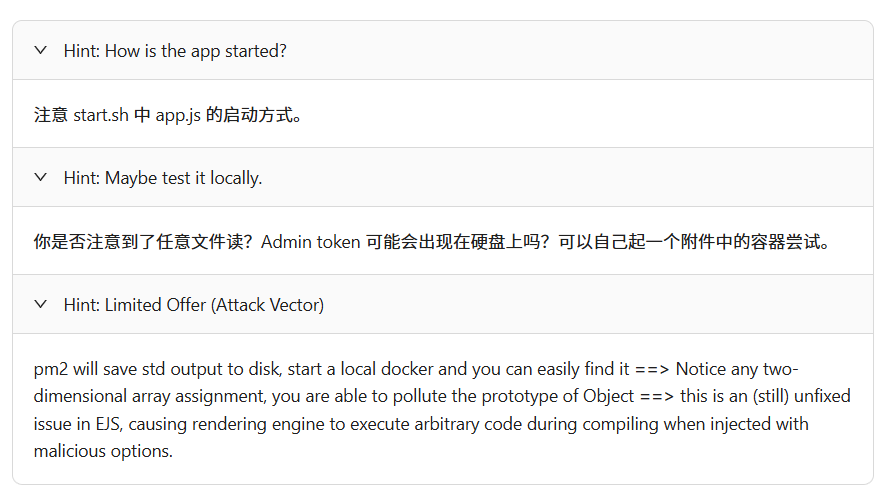
Task: Click the 'Hint: Maybe test it locally.' title
Action: pyautogui.click(x=163, y=178)
